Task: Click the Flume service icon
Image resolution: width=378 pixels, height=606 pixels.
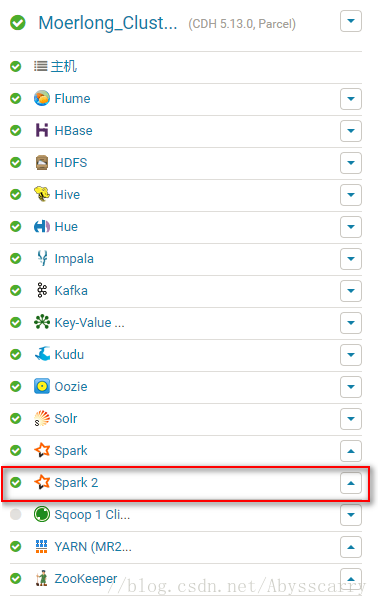Action: click(42, 98)
